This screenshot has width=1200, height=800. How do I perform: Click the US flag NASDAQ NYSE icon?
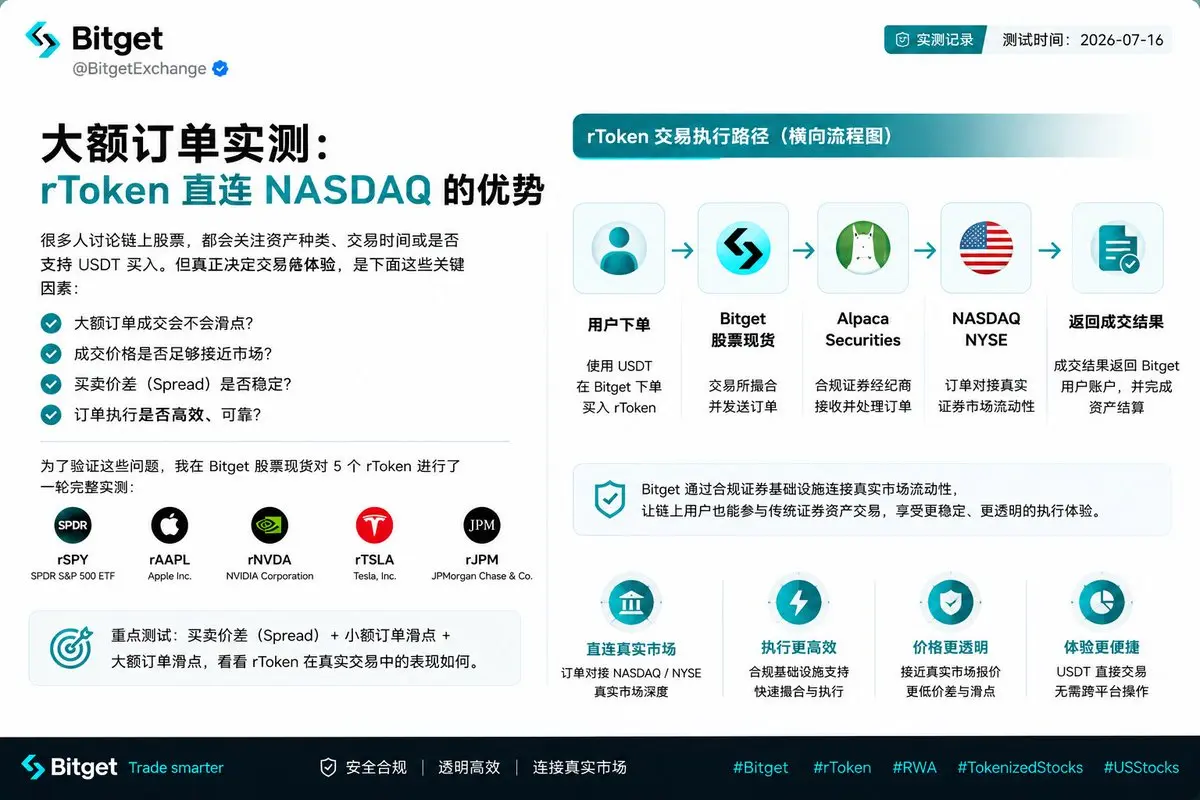[986, 248]
